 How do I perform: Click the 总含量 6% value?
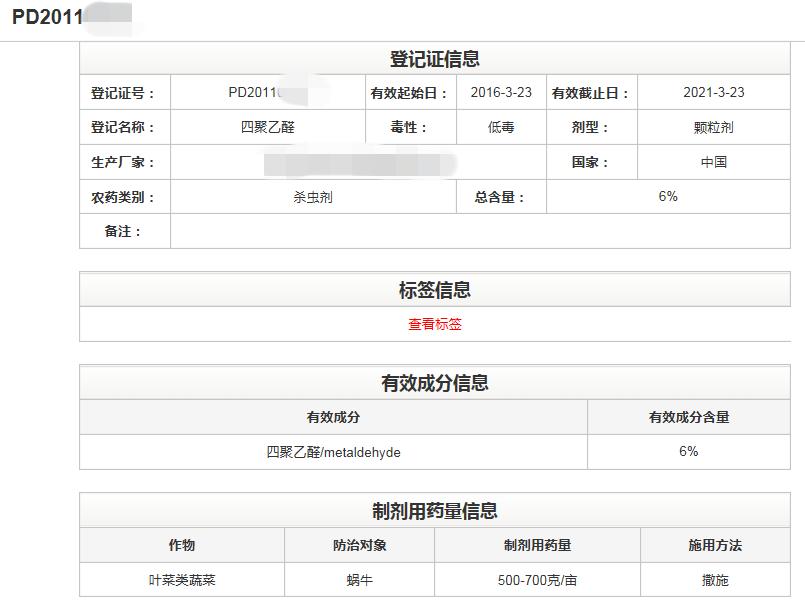click(666, 197)
